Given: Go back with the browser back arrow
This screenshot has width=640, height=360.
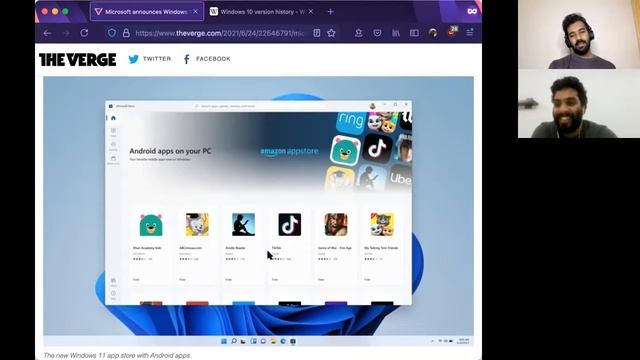Looking at the screenshot, I should (47, 33).
